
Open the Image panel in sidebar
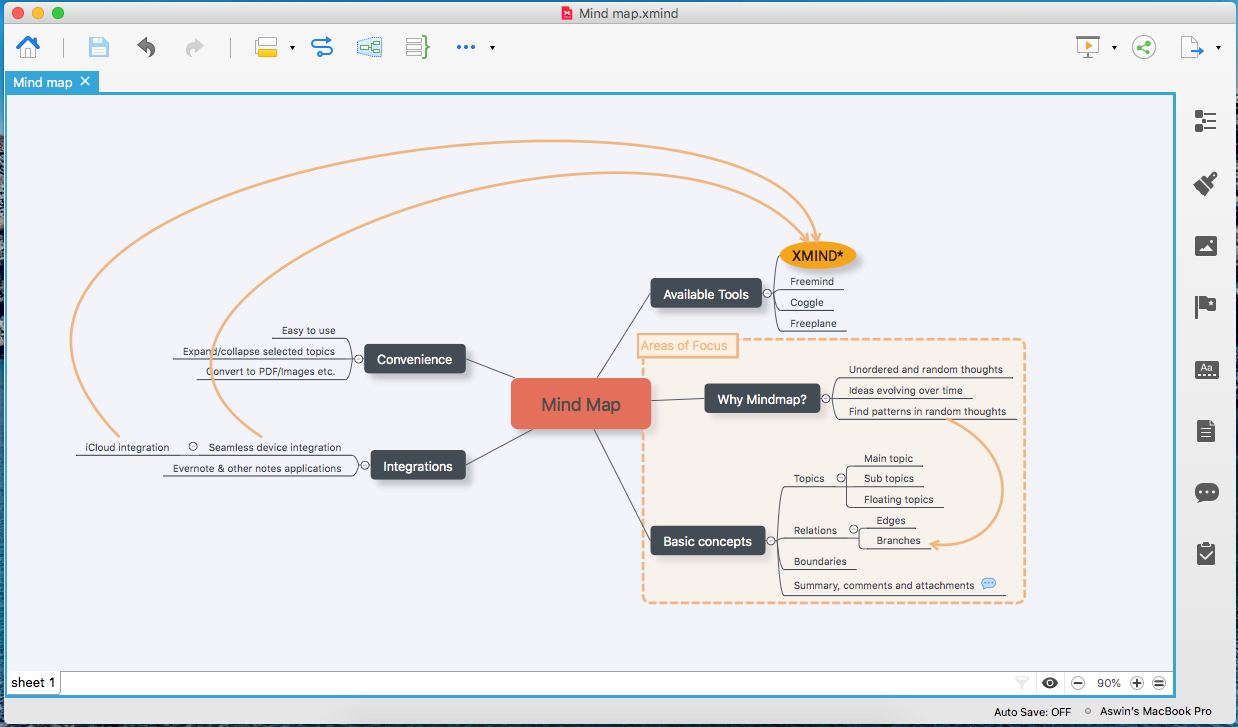point(1206,245)
